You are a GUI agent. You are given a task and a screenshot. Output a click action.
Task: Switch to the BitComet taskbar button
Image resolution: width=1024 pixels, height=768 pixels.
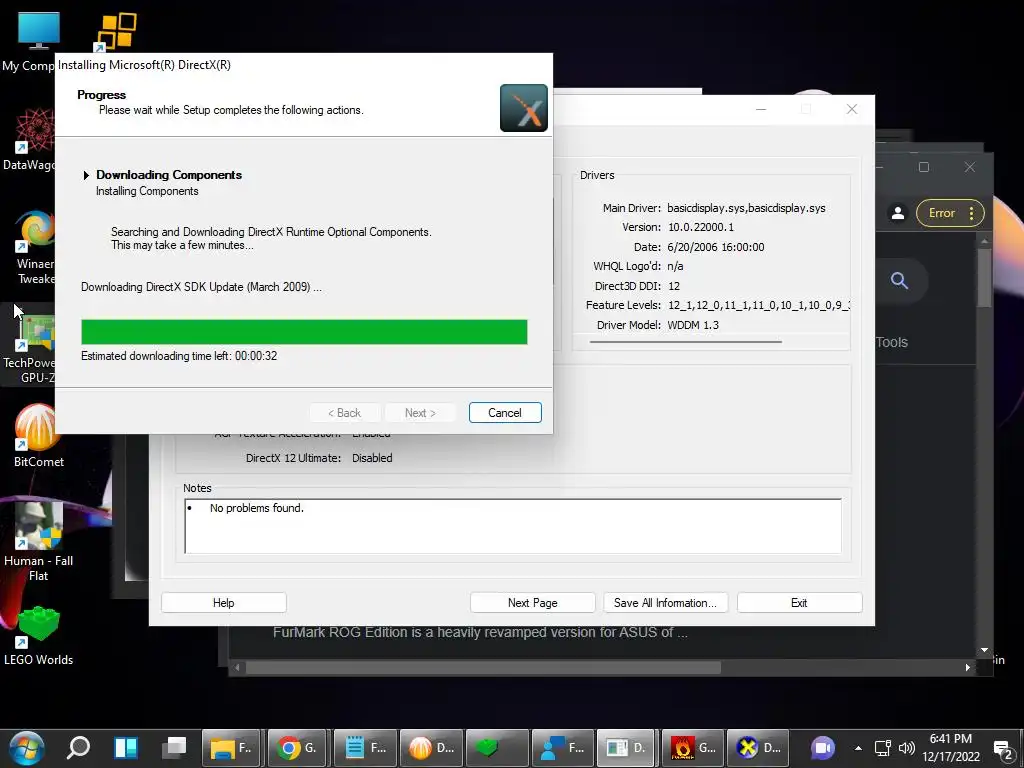click(429, 748)
